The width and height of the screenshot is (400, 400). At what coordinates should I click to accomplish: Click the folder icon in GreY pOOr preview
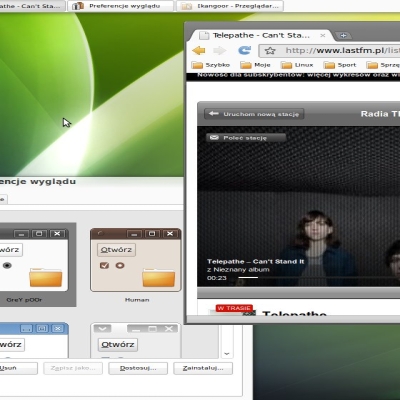point(46,277)
